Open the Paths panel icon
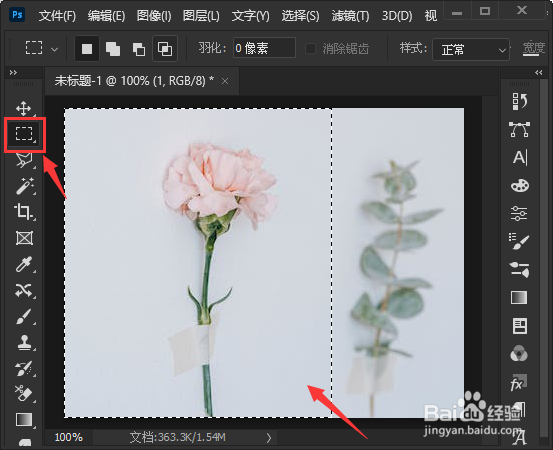 point(519,129)
